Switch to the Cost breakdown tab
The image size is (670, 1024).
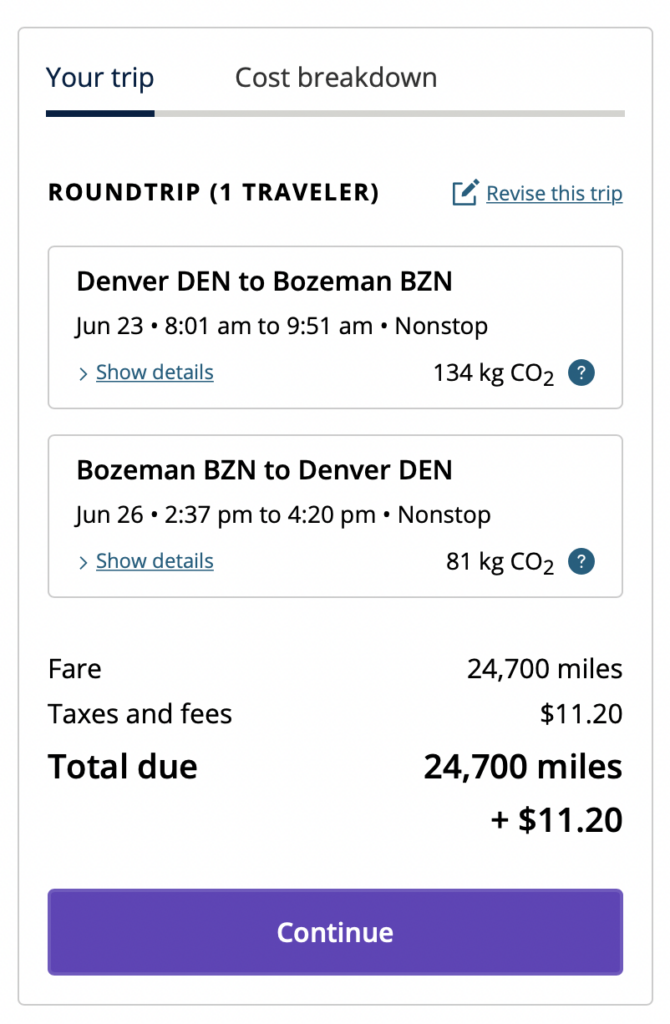tap(336, 77)
